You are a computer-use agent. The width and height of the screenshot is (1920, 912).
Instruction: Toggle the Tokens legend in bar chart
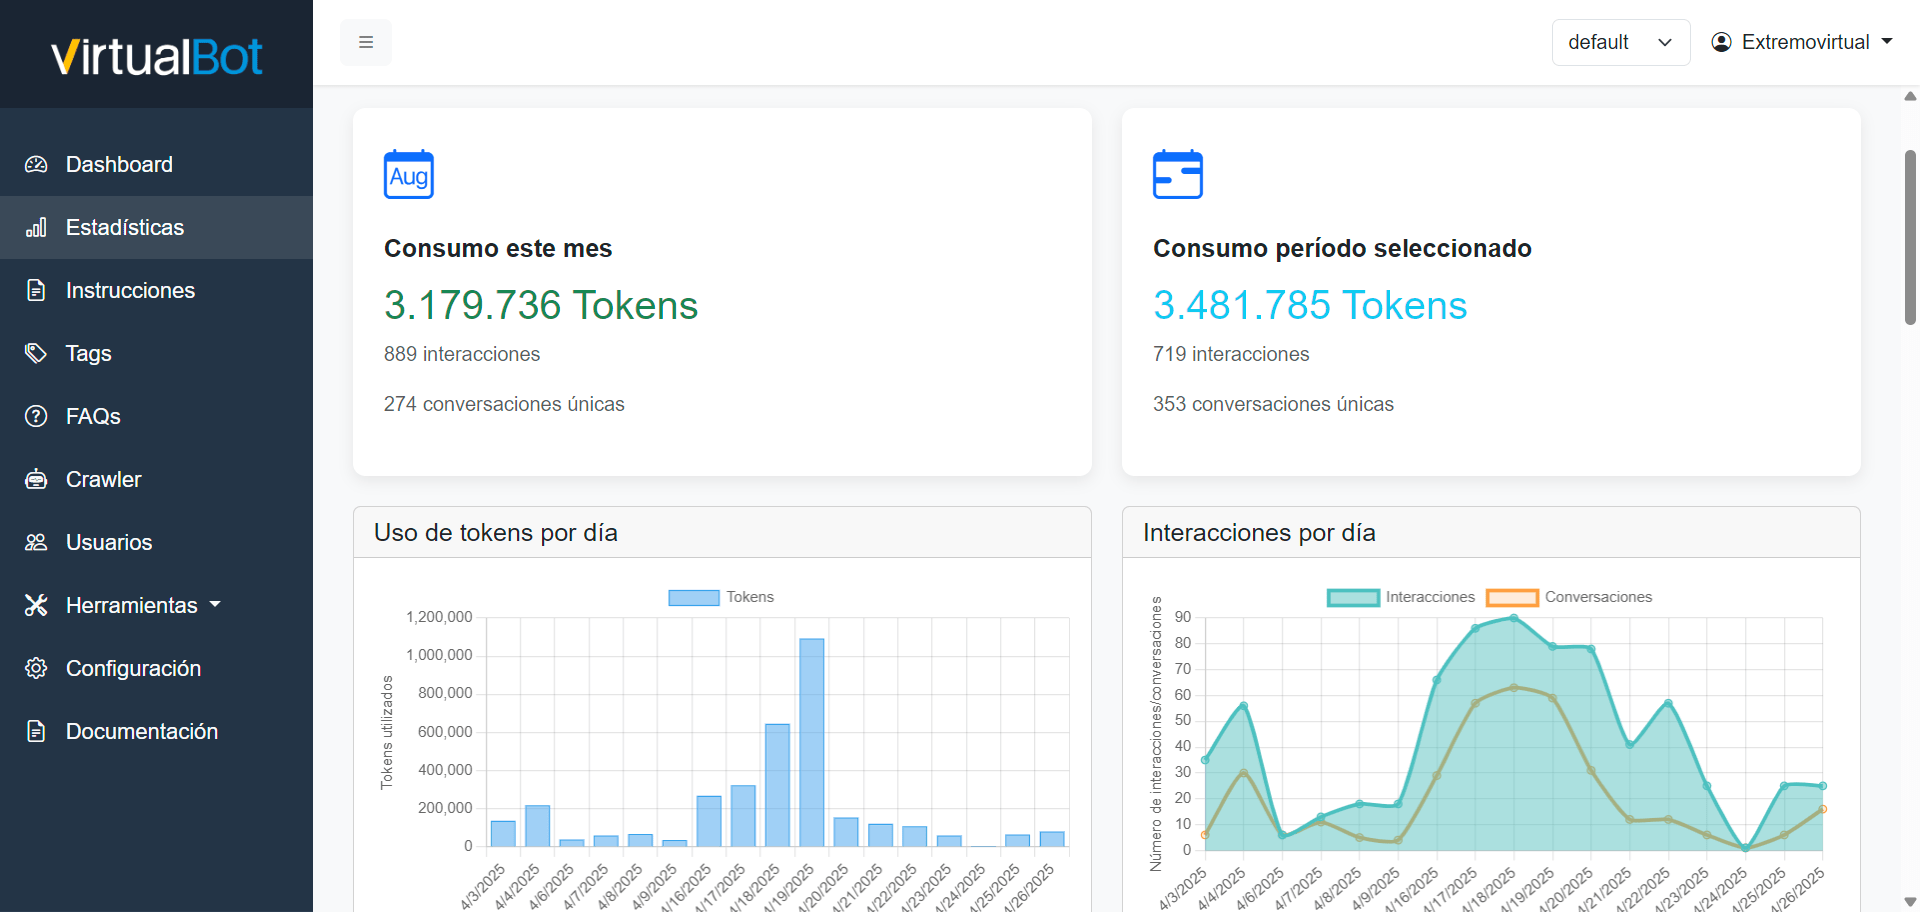tap(721, 597)
